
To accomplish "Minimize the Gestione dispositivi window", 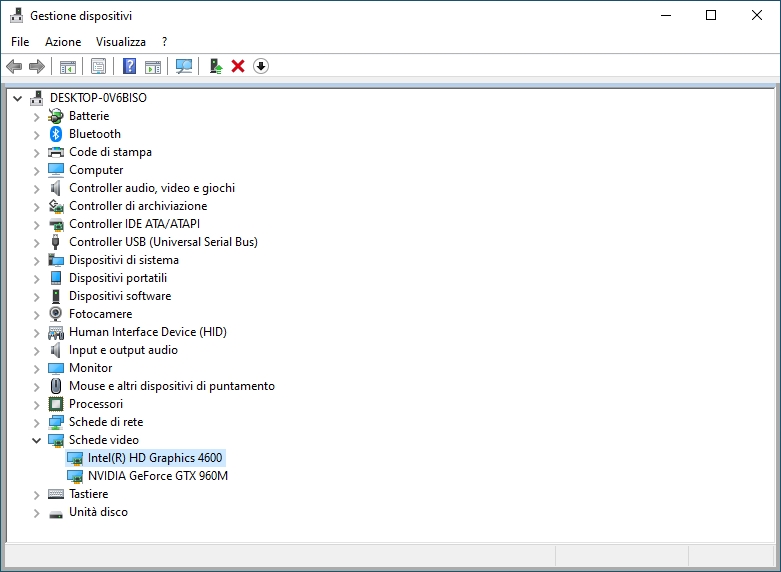I will click(666, 15).
